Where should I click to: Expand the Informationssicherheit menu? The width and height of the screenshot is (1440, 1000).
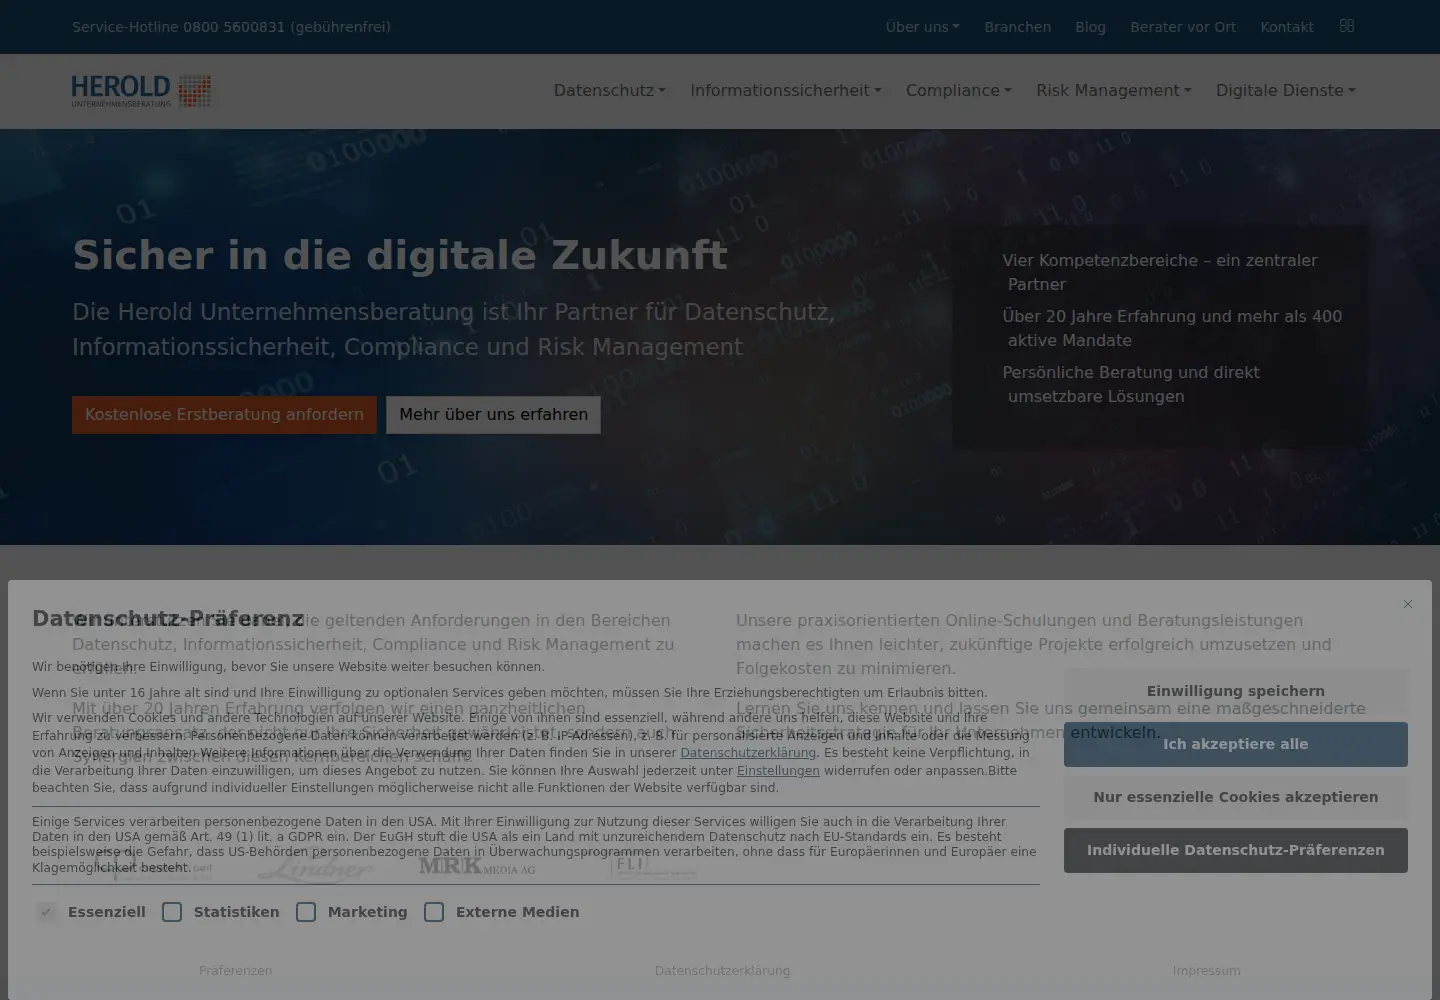pos(786,90)
